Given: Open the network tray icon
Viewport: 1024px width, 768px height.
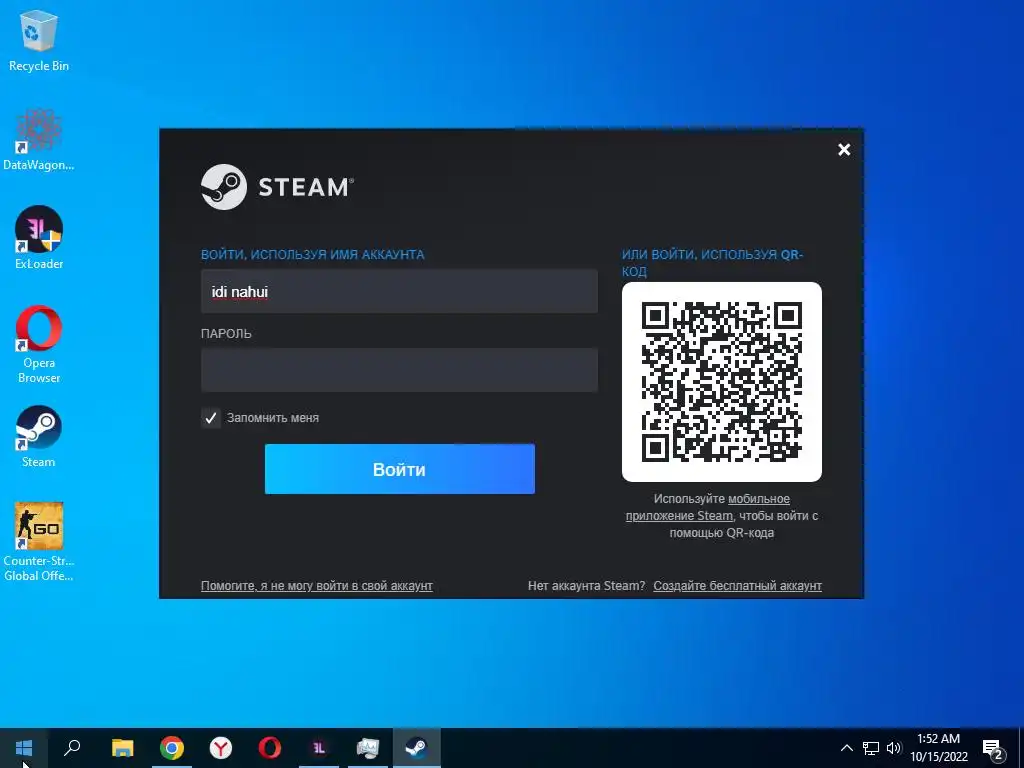Looking at the screenshot, I should pyautogui.click(x=871, y=748).
